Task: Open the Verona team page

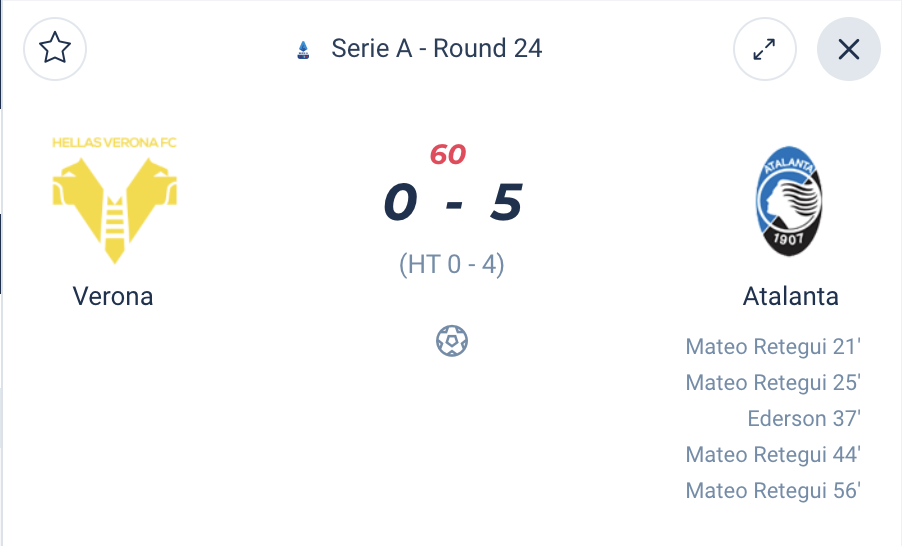Action: [x=113, y=296]
